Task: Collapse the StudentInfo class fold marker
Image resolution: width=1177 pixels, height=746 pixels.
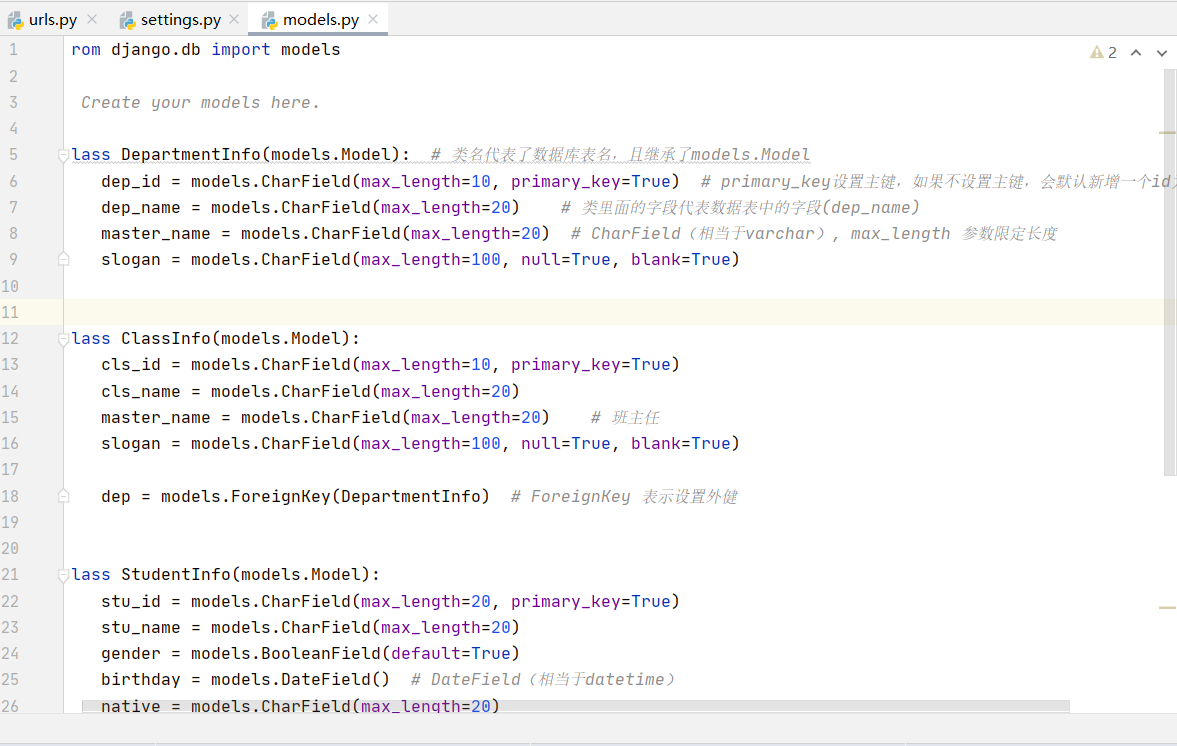Action: pos(63,575)
